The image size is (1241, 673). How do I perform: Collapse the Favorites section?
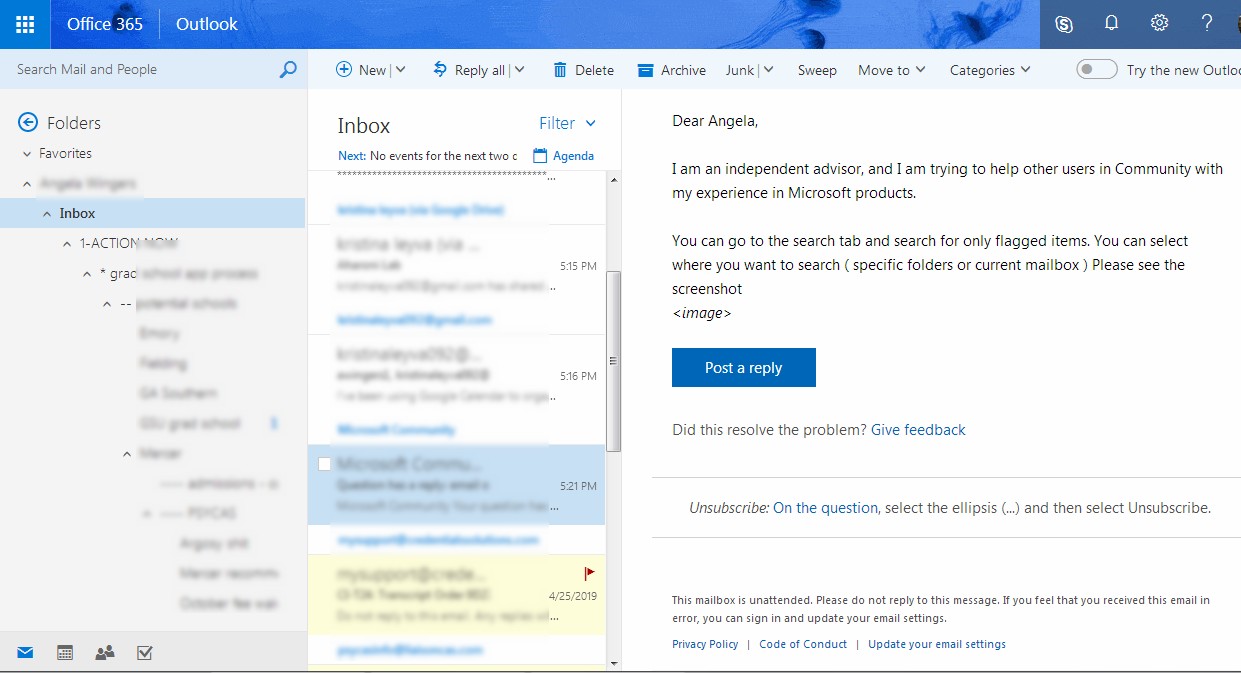point(27,154)
